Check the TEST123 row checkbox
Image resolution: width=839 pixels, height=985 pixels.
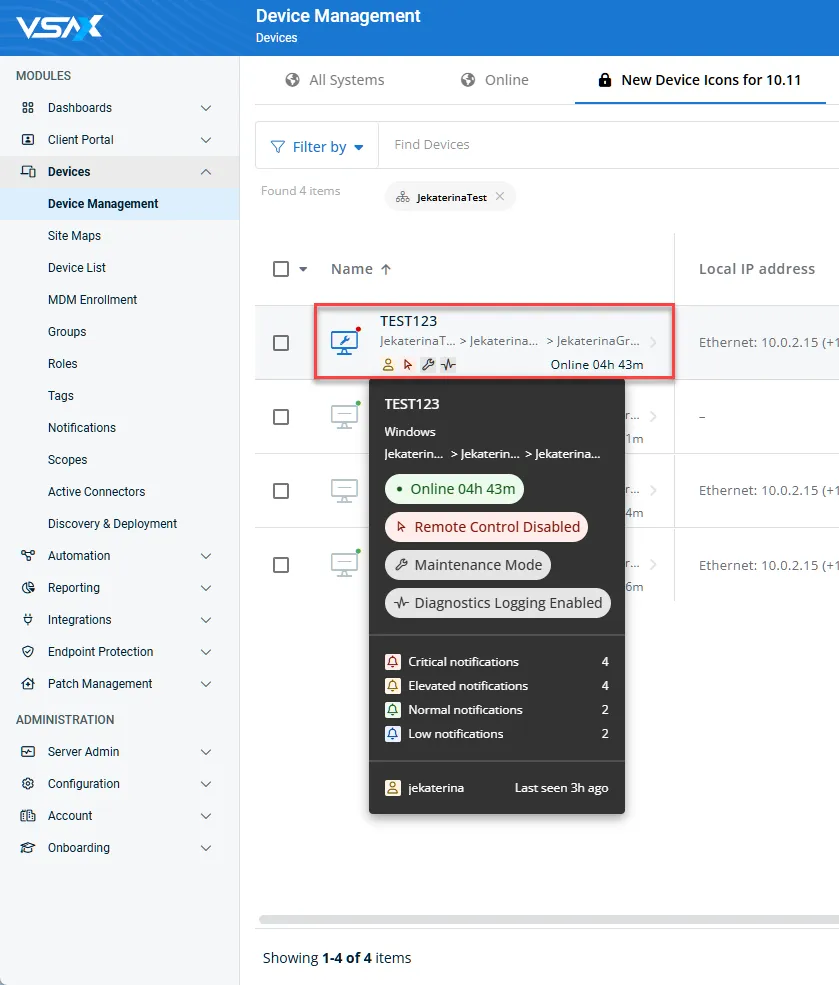click(281, 343)
